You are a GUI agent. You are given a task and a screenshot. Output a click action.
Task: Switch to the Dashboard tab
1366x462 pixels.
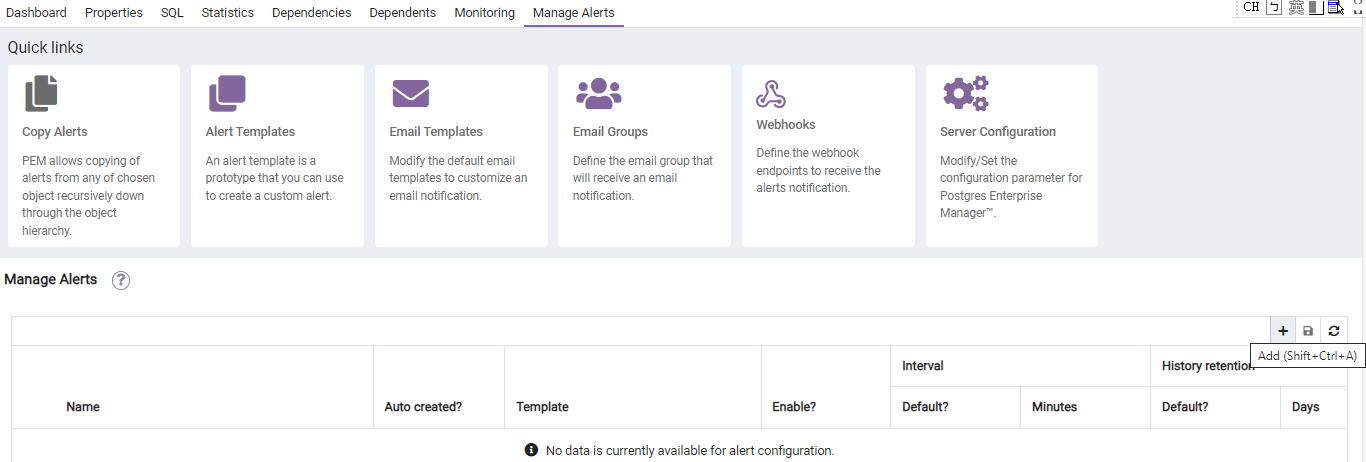click(36, 13)
